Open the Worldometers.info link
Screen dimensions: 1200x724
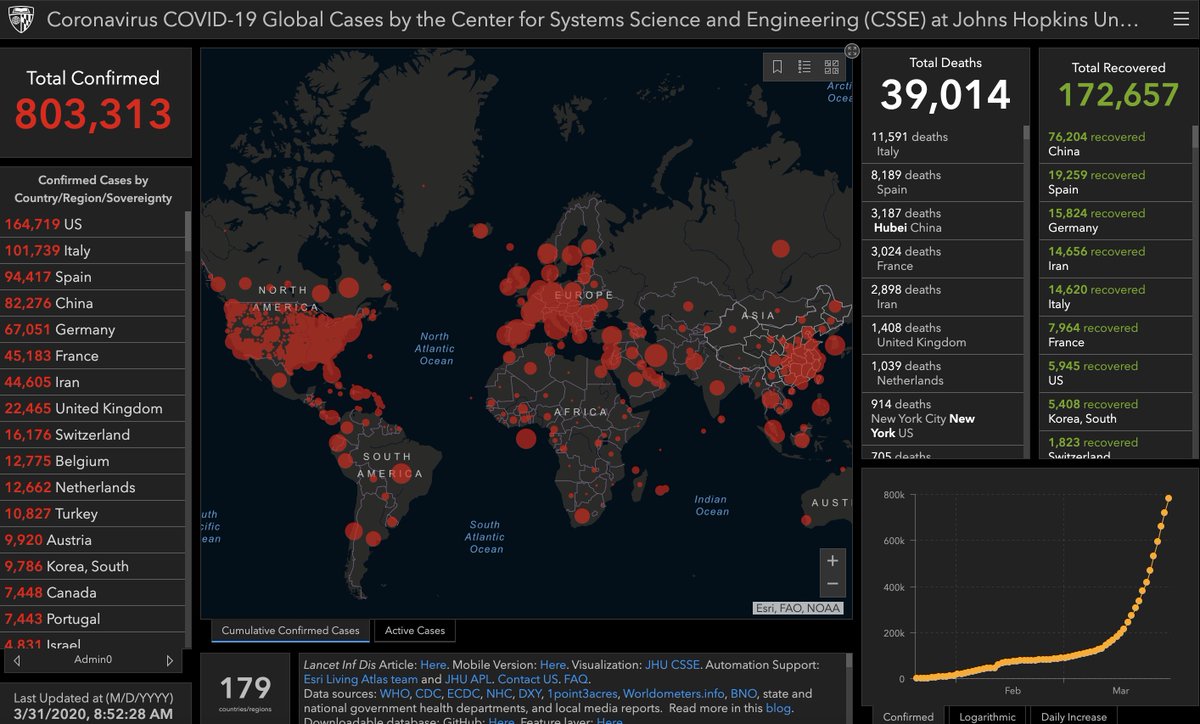[672, 693]
